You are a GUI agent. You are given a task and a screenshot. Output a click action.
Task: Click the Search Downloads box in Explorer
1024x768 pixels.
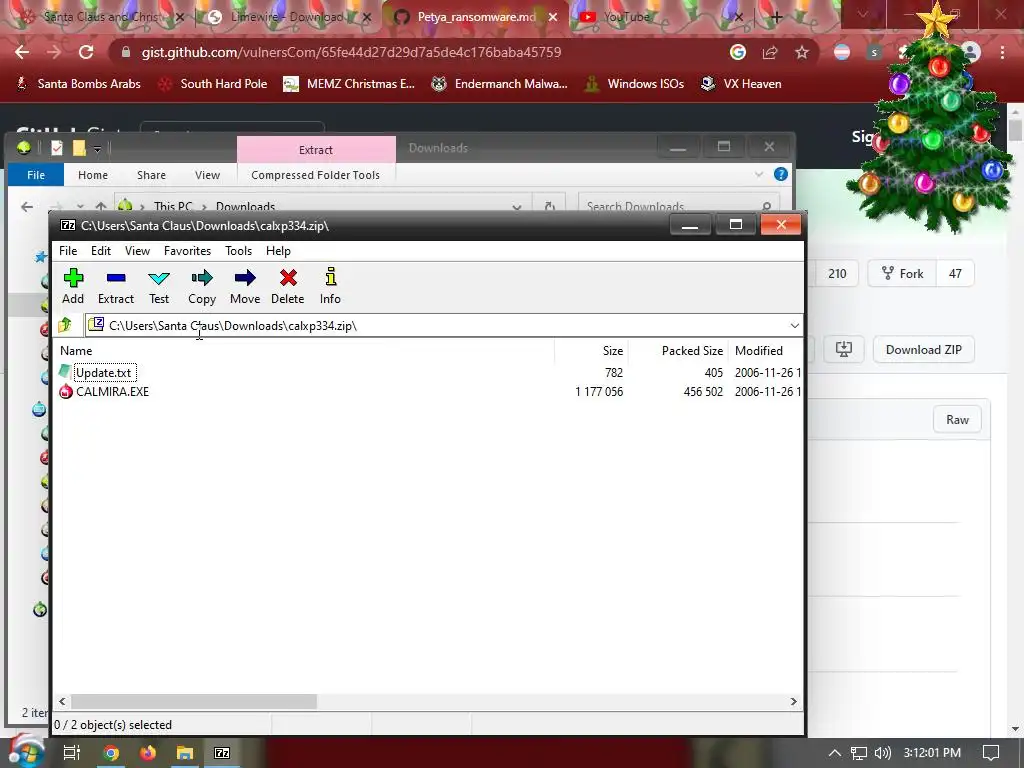679,205
